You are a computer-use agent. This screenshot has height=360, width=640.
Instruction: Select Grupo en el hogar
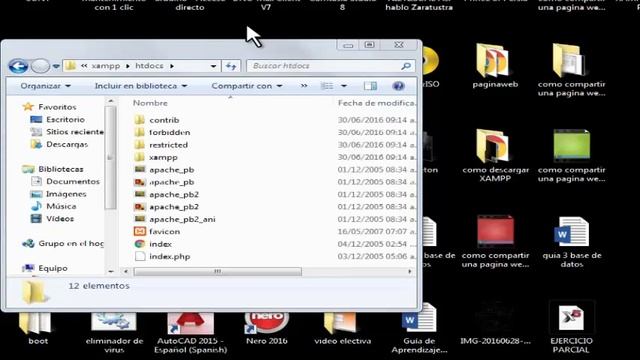pos(71,244)
